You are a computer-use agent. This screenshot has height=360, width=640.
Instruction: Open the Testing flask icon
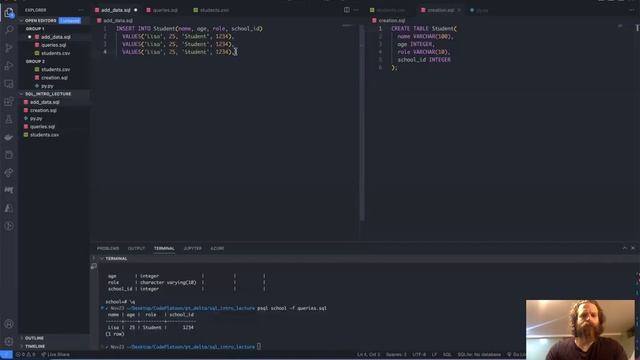coord(9,120)
